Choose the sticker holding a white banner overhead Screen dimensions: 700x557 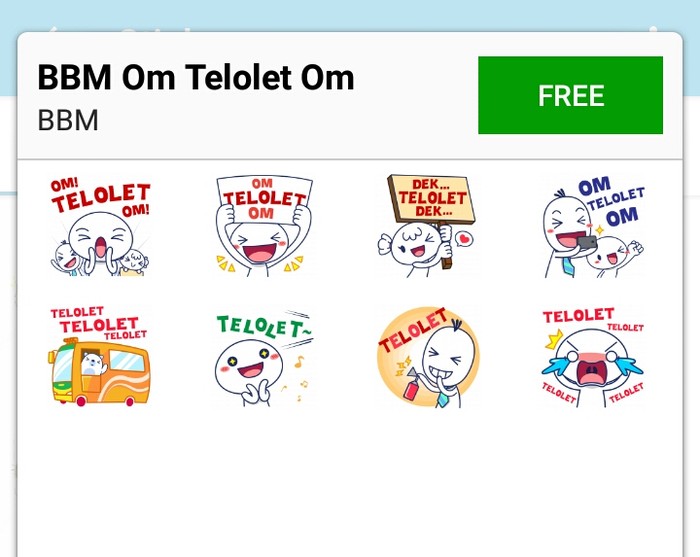pyautogui.click(x=264, y=226)
